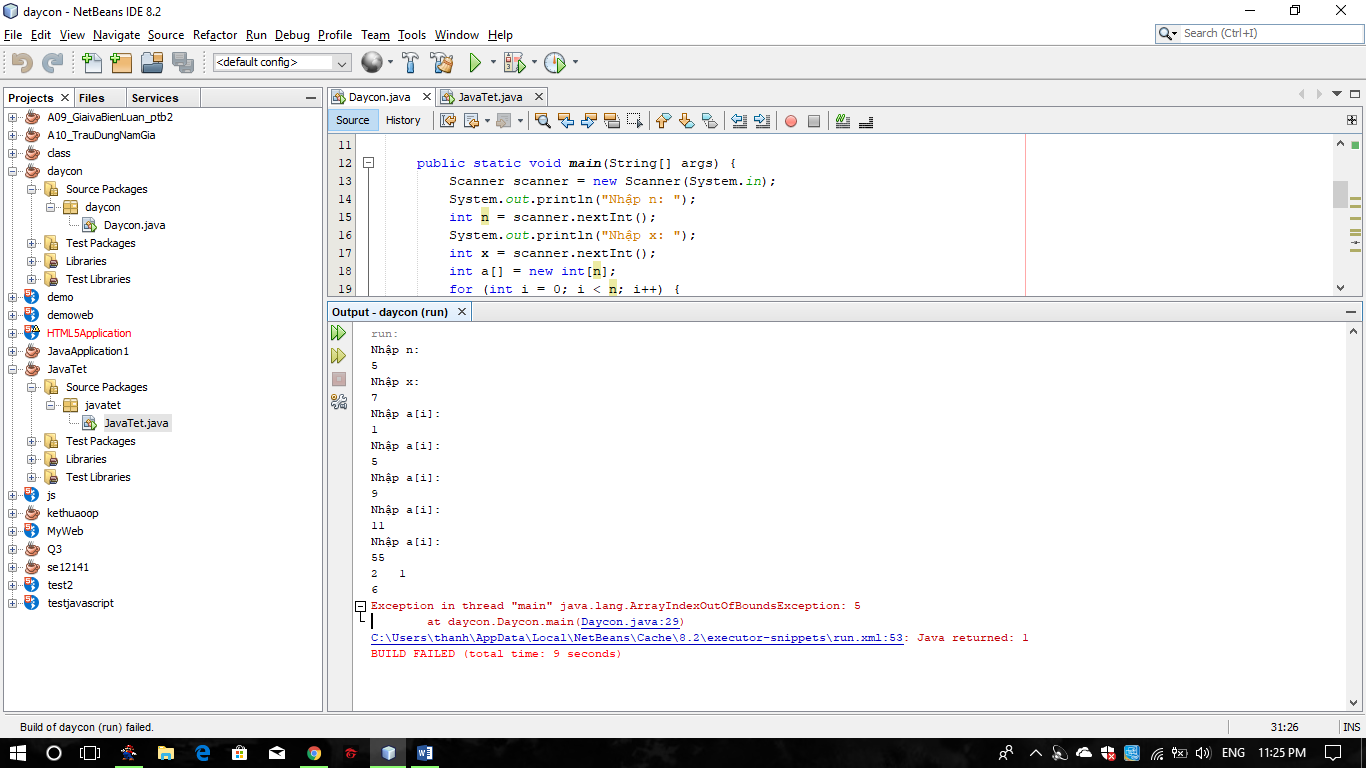The height and width of the screenshot is (768, 1366).
Task: Open Microsoft Word from the taskbar
Action: (424, 753)
